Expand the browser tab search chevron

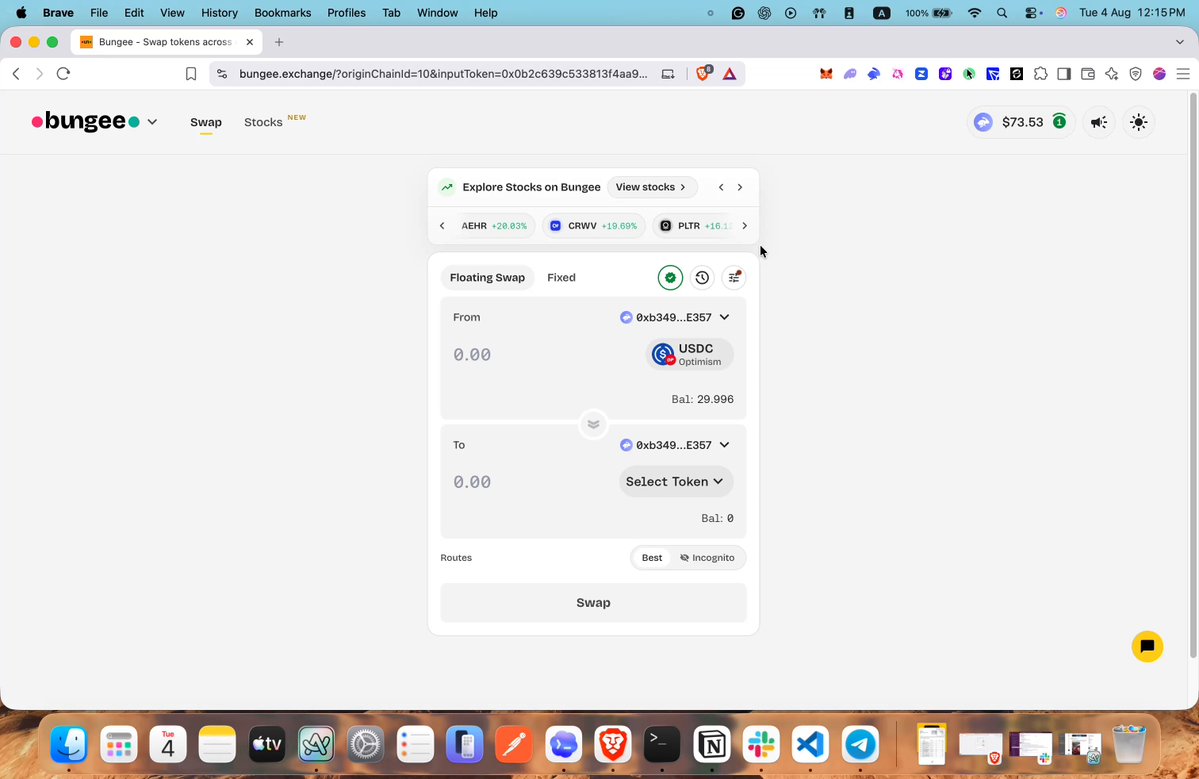click(1180, 42)
